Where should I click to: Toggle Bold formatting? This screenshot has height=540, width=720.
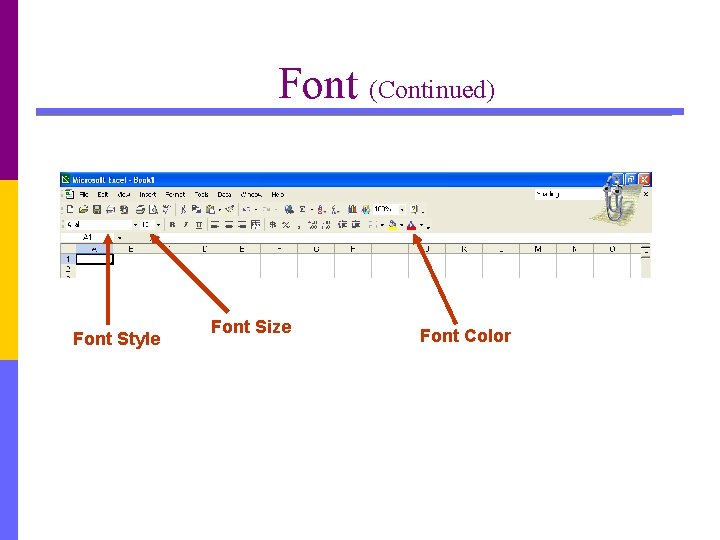click(x=172, y=225)
